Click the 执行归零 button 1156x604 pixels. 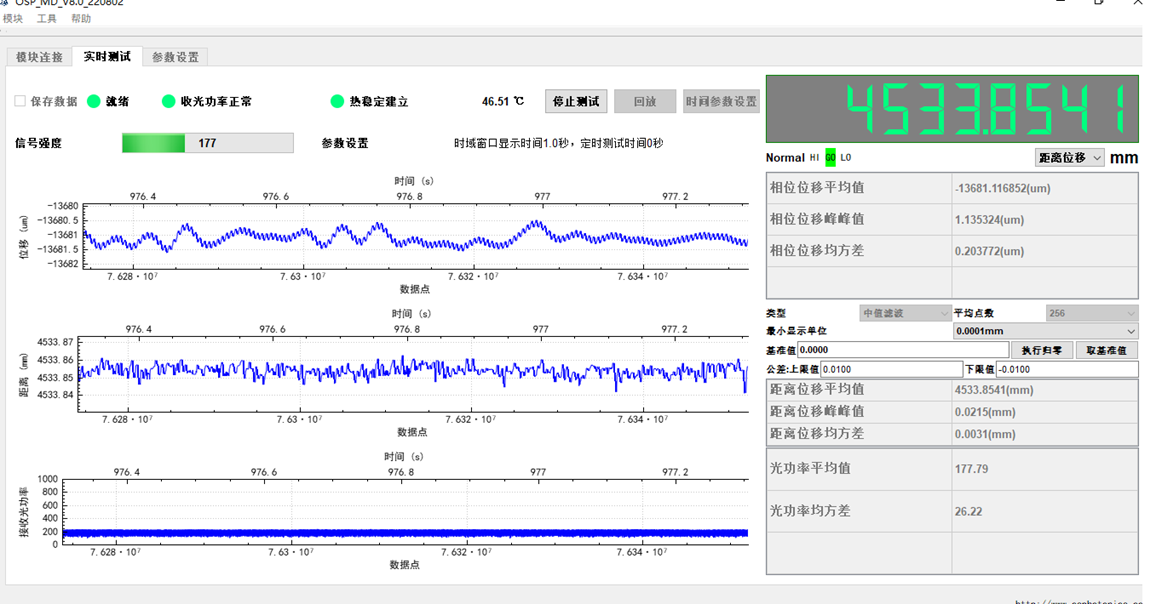click(1042, 350)
